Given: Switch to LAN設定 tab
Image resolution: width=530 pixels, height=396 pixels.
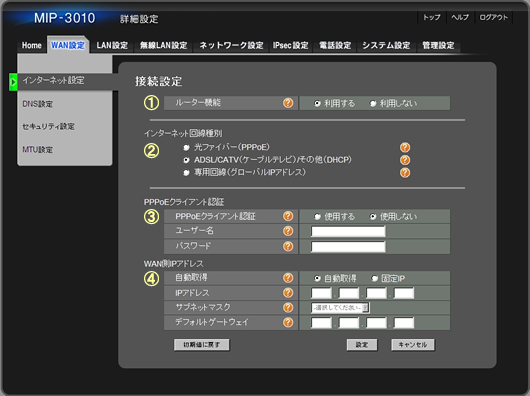Looking at the screenshot, I should point(112,45).
